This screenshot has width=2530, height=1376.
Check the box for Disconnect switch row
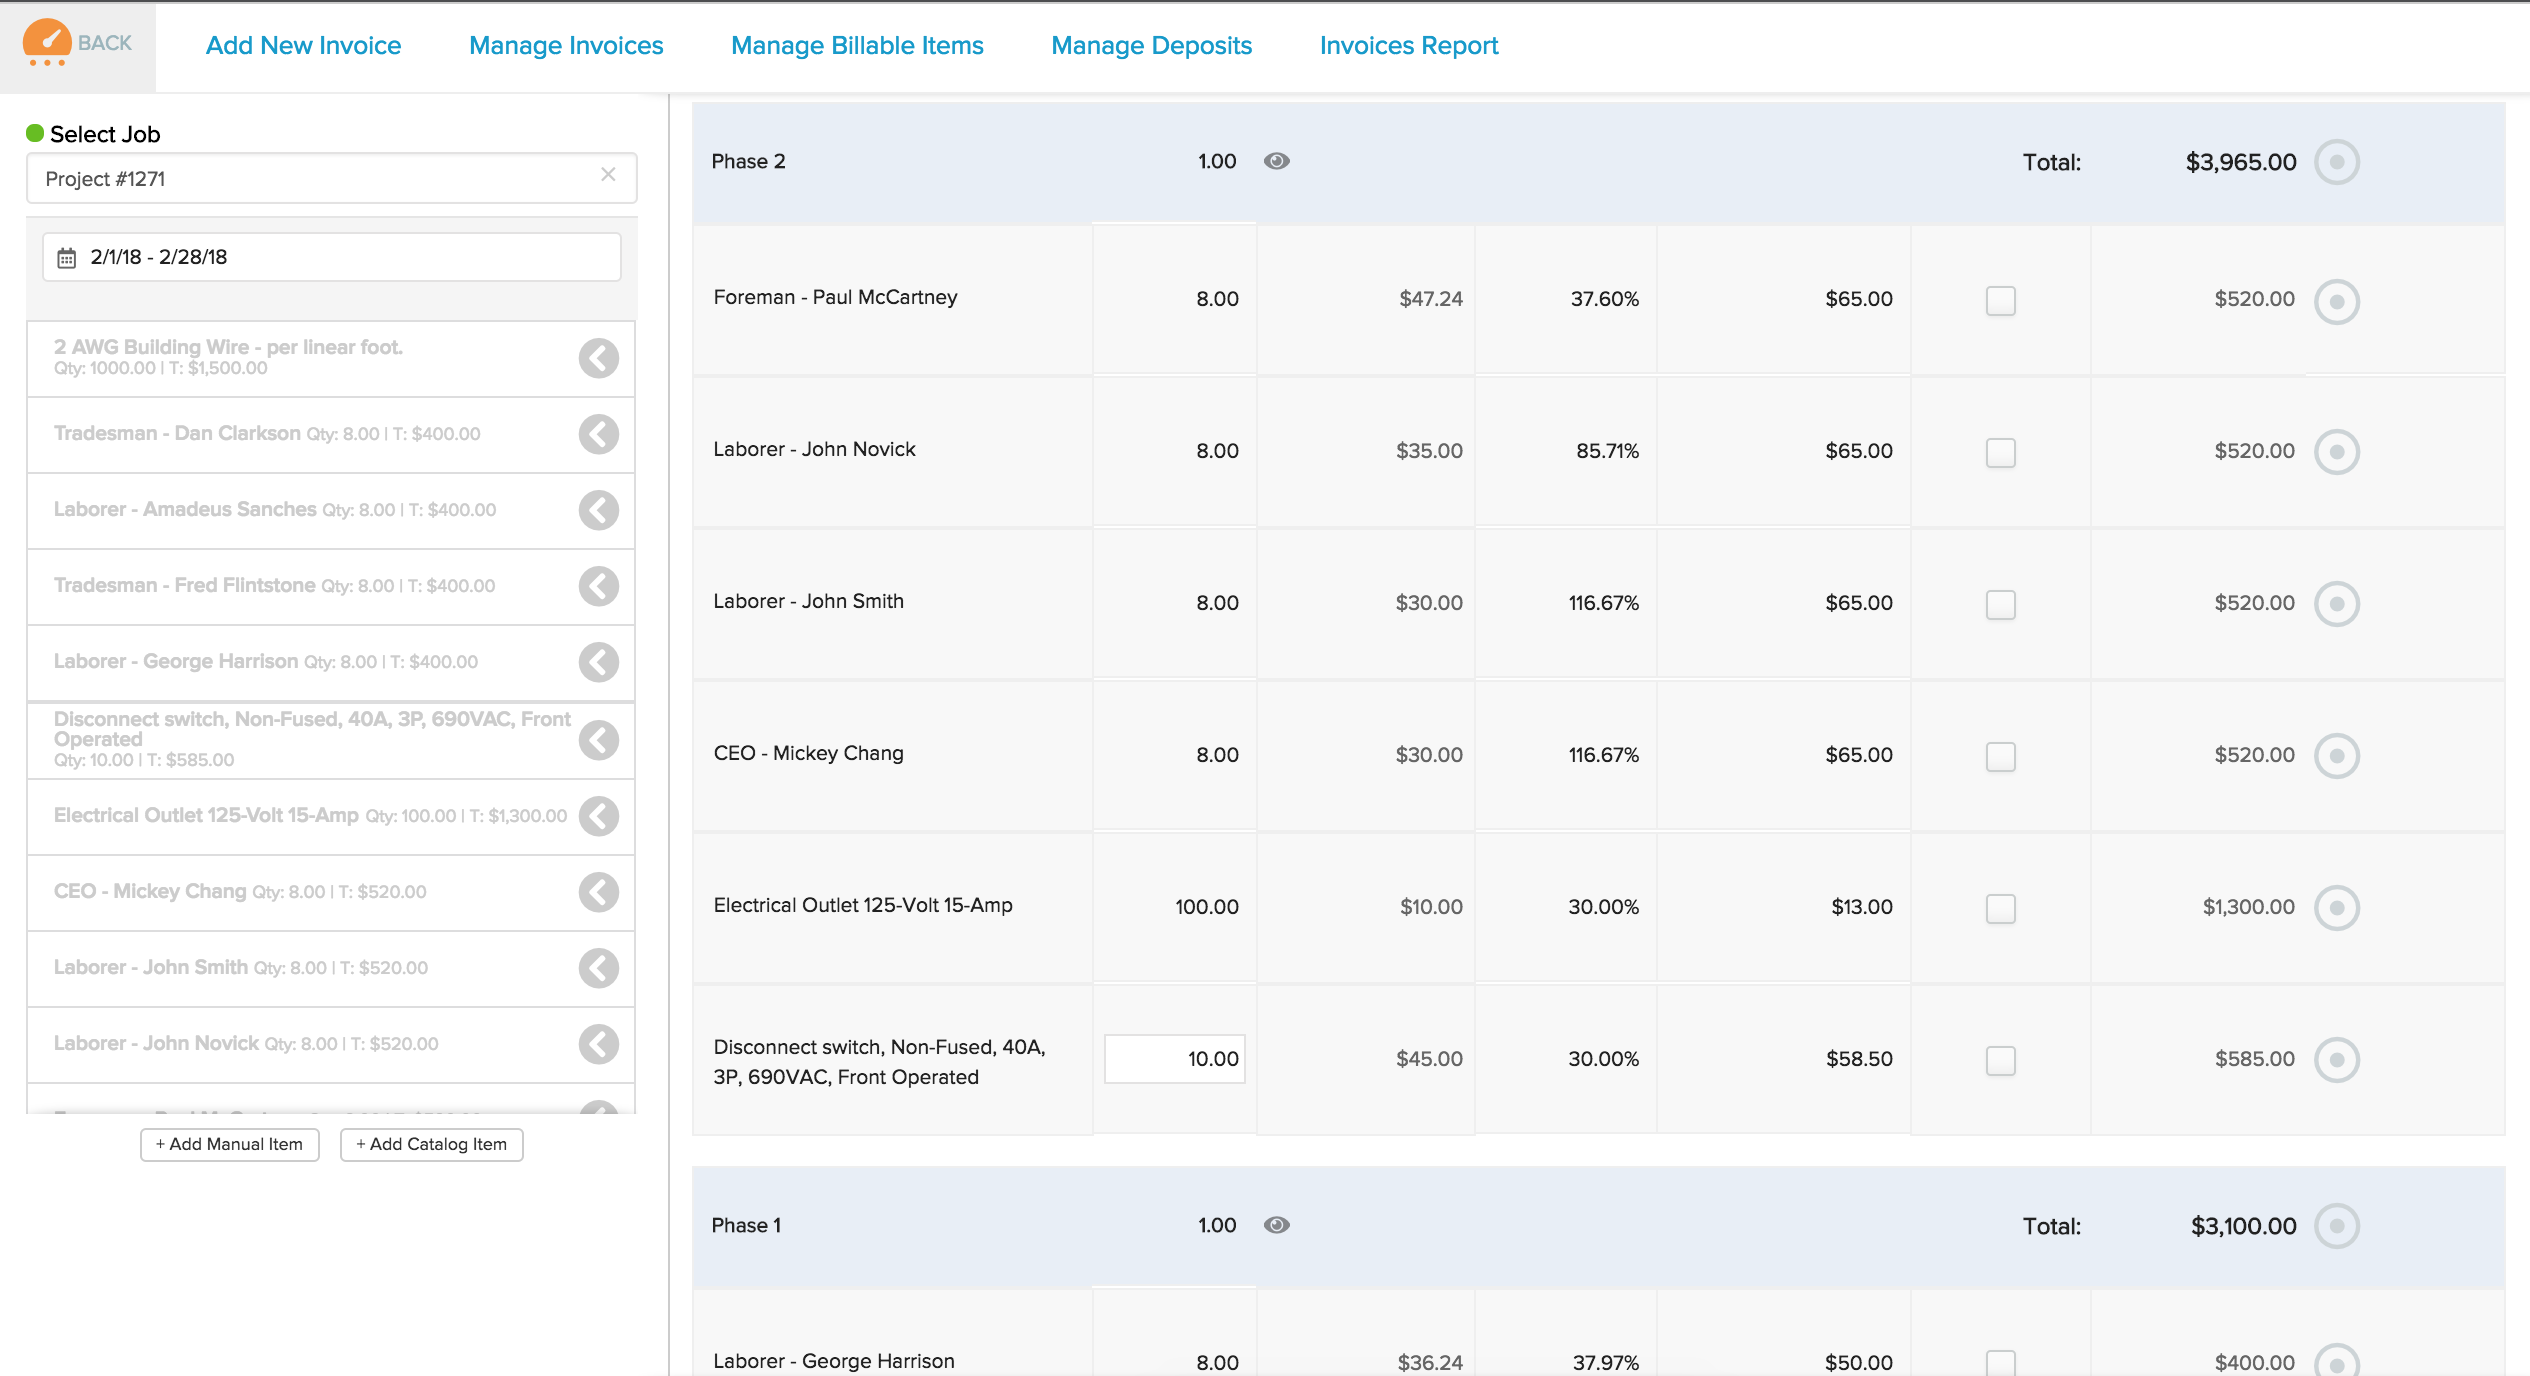[x=2000, y=1060]
